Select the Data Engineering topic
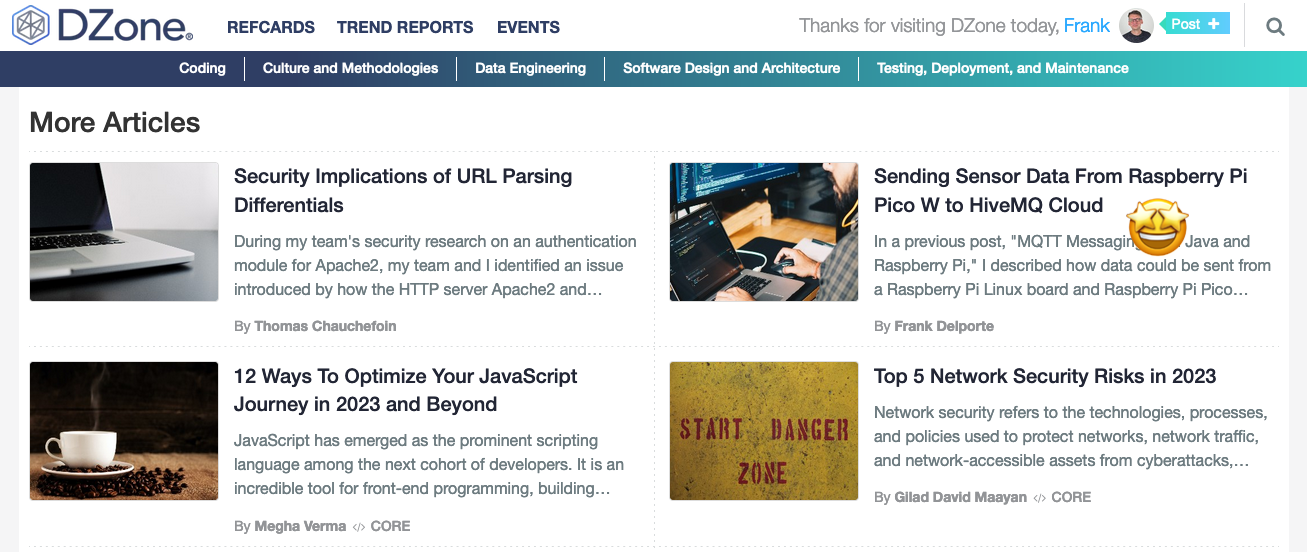This screenshot has width=1307, height=552. [530, 68]
